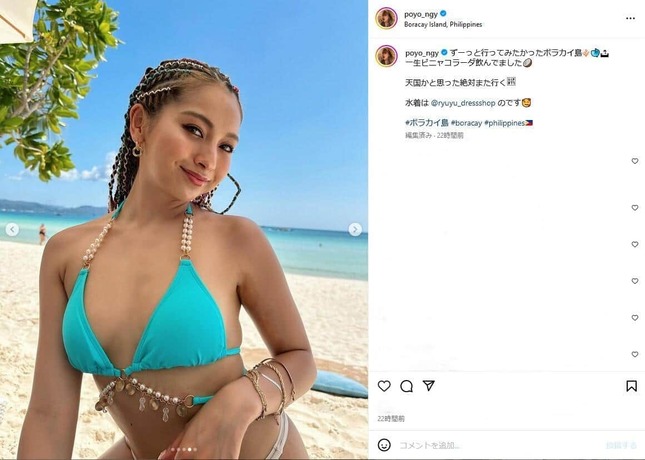The image size is (645, 460).
Task: Like the first comment with the small heart
Action: pos(635,161)
